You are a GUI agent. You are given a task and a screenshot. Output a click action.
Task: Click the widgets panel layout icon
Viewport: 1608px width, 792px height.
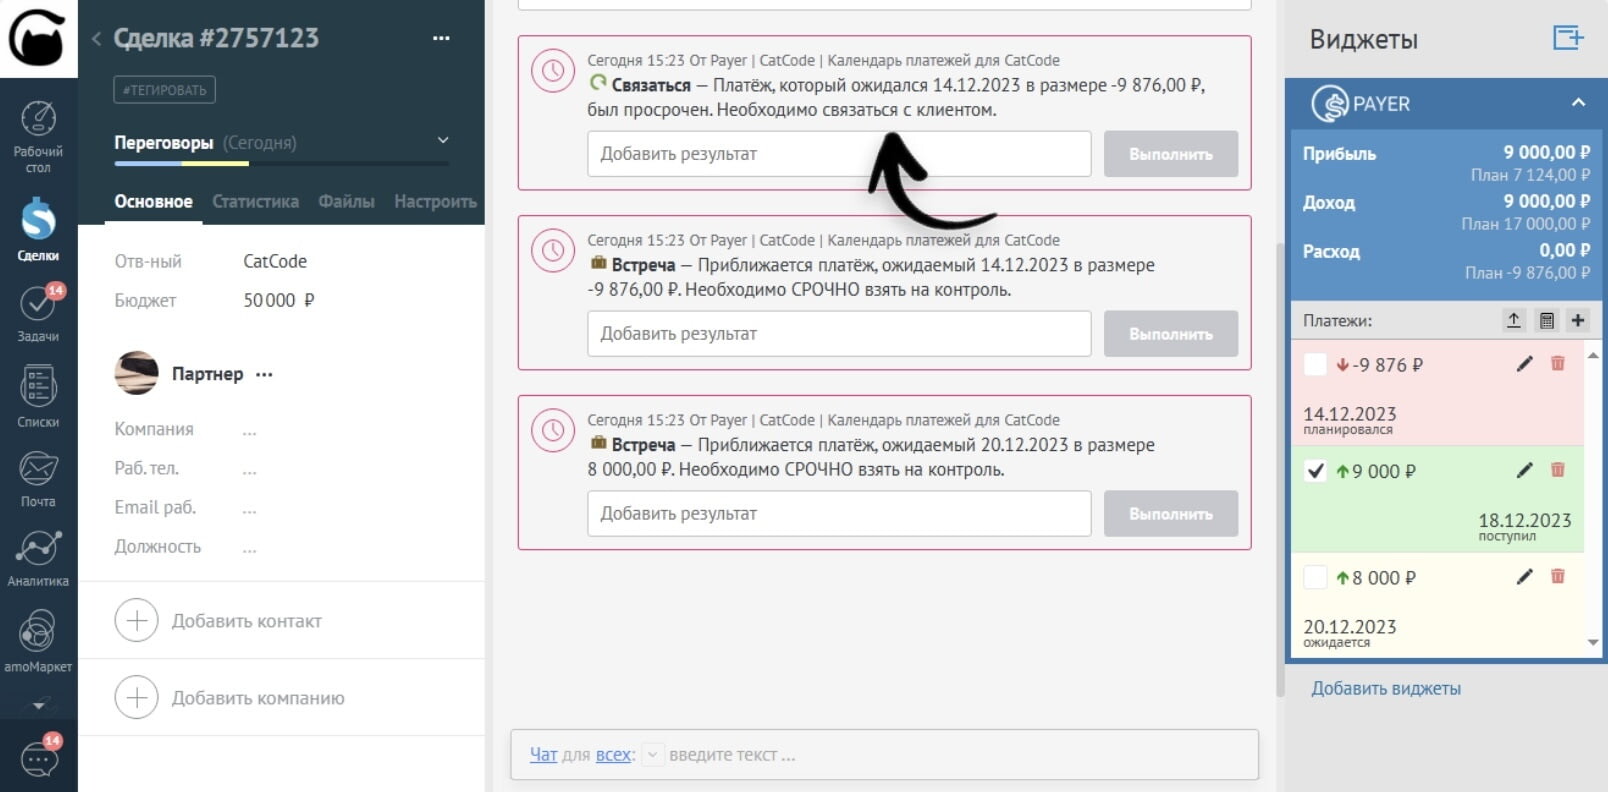click(x=1567, y=38)
